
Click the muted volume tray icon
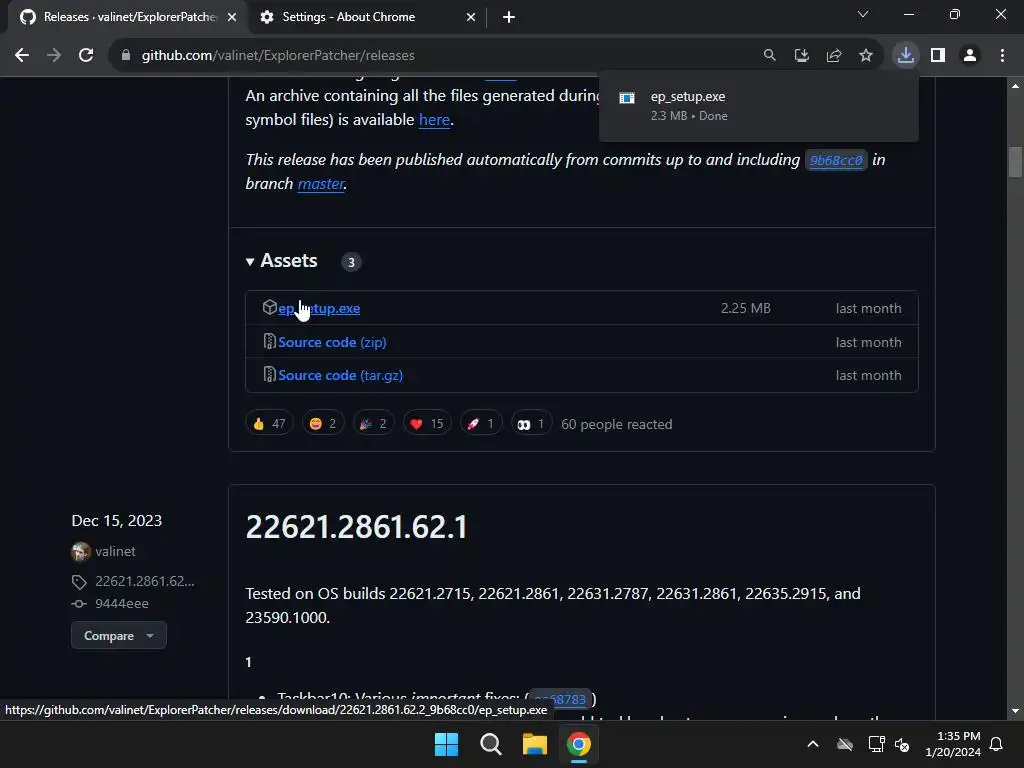(x=903, y=744)
